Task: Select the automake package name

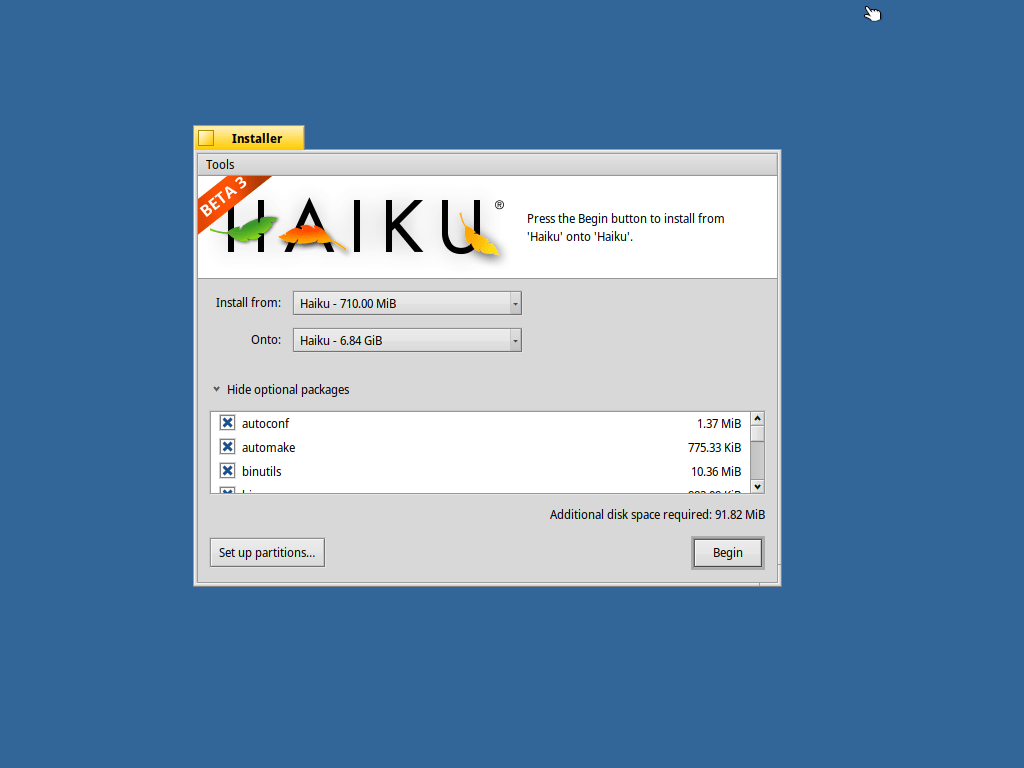Action: (x=268, y=448)
